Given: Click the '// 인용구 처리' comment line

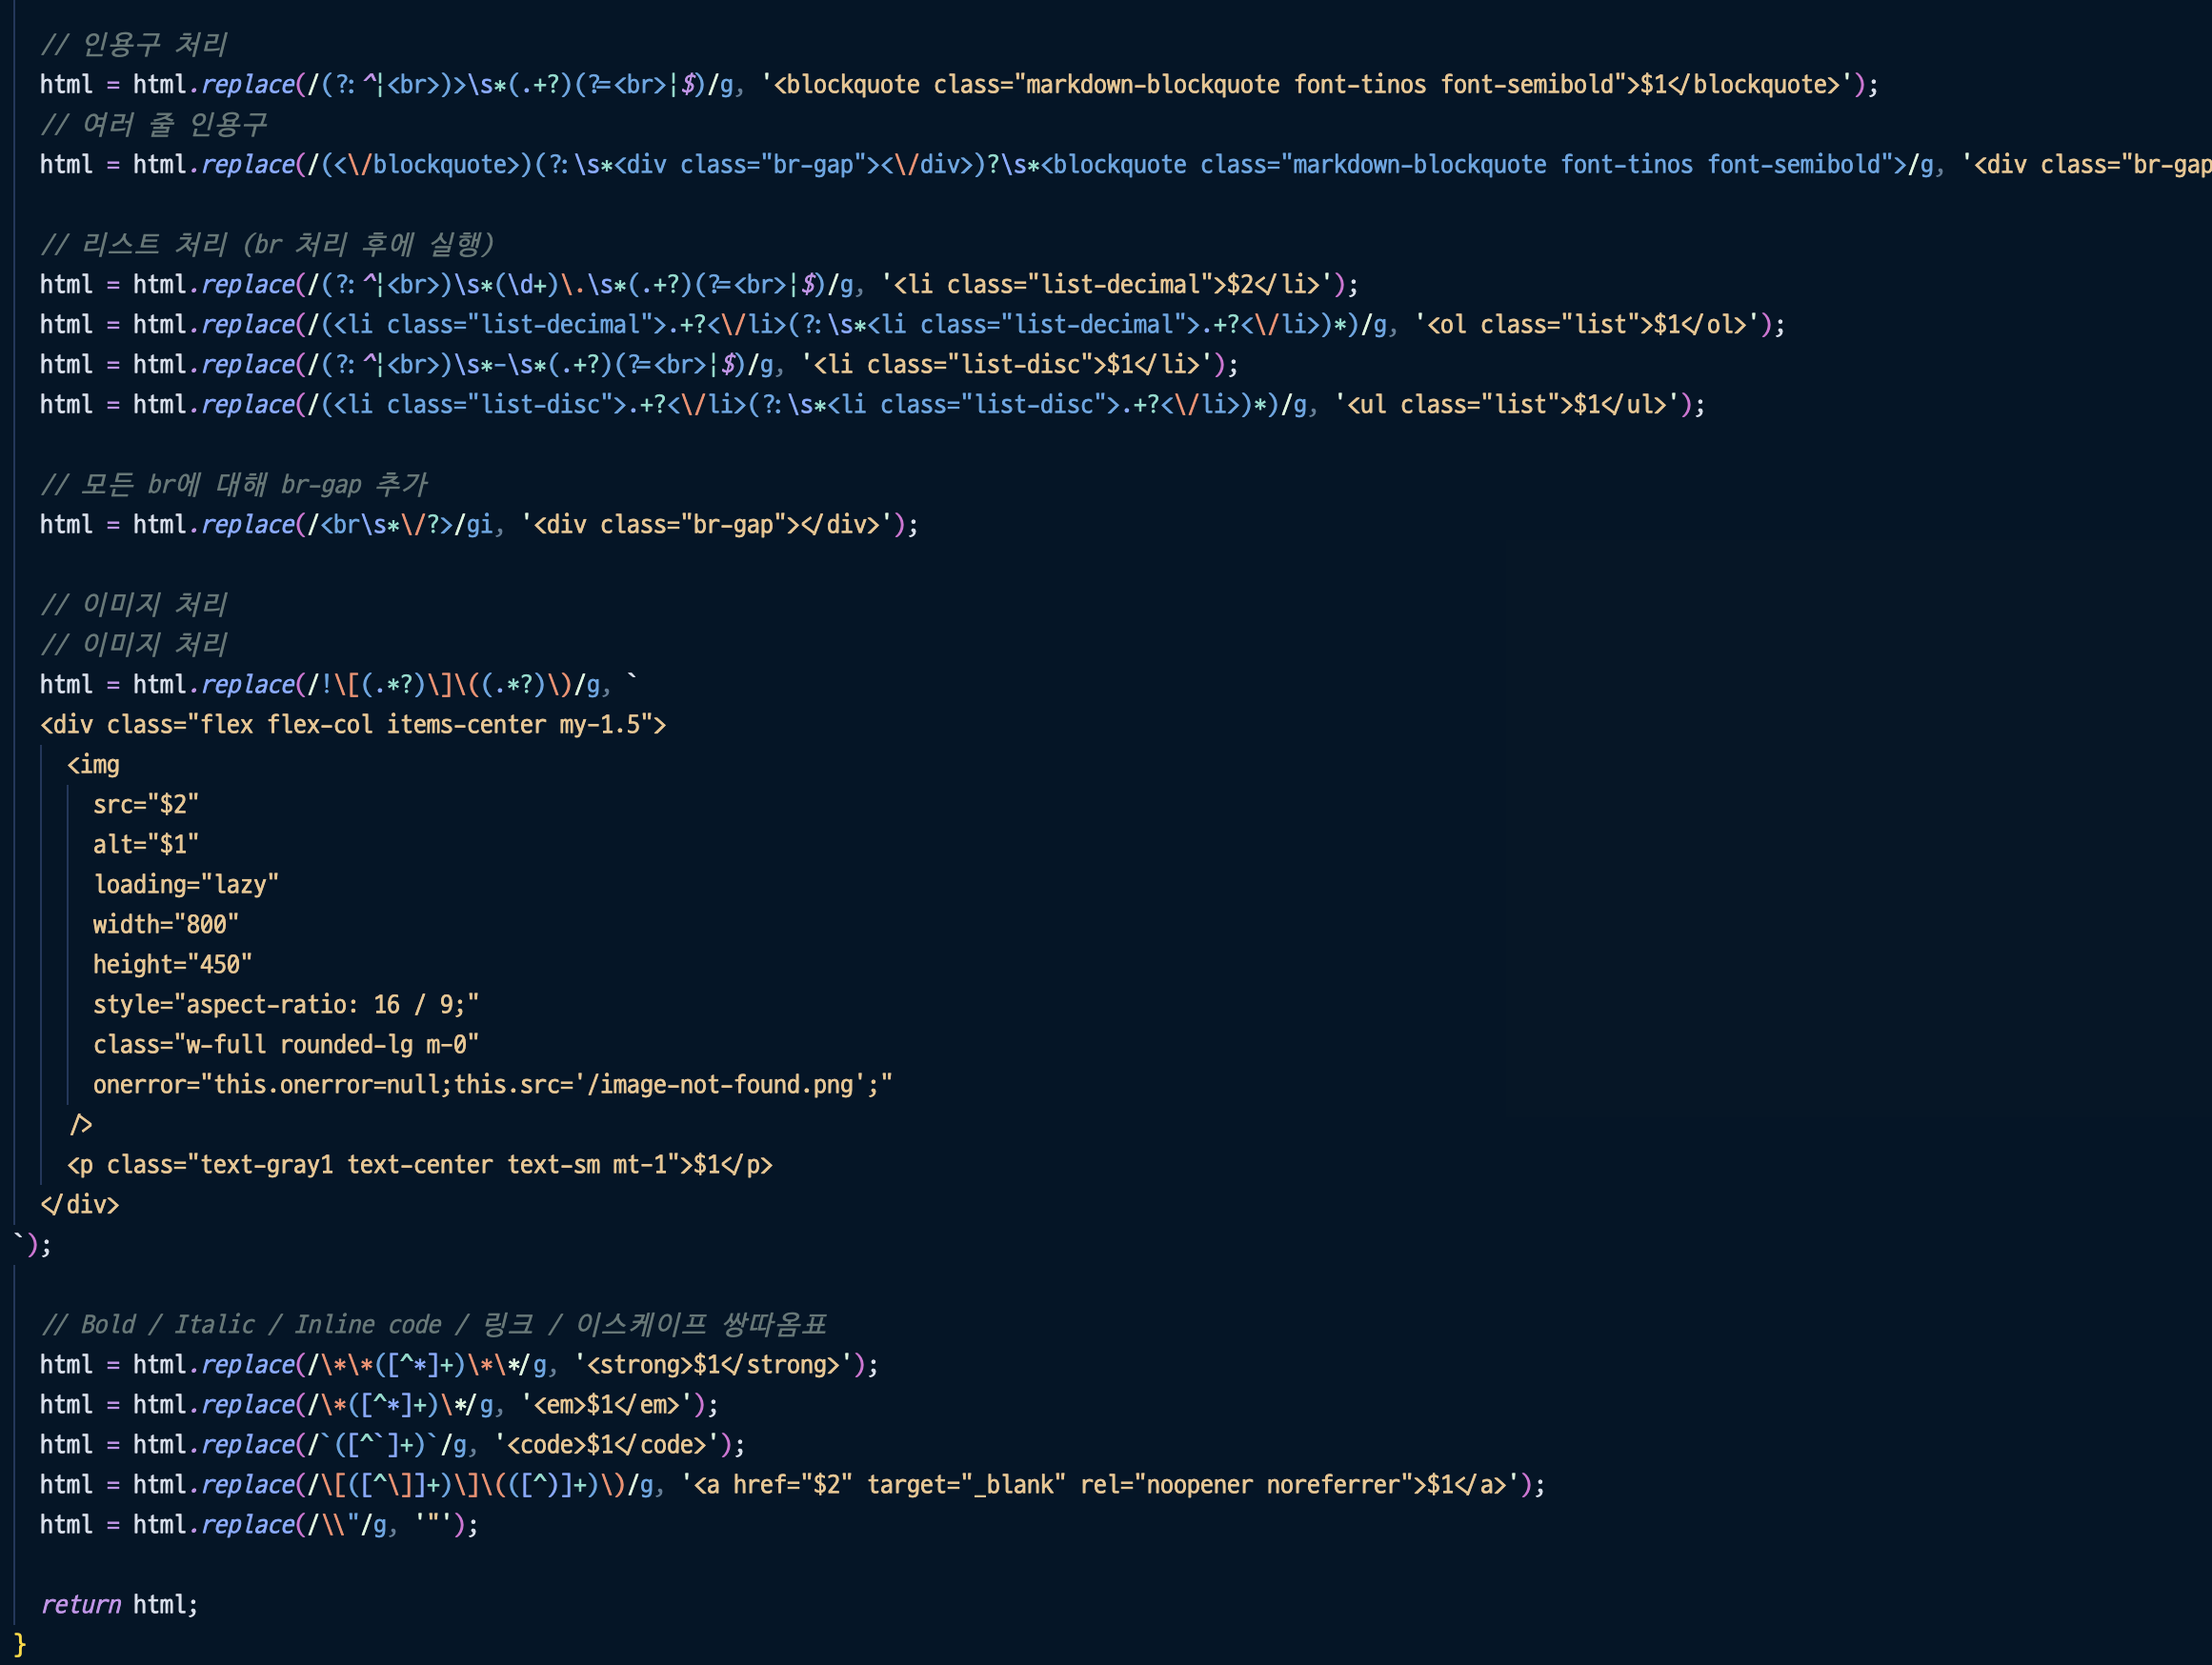Looking at the screenshot, I should [134, 45].
